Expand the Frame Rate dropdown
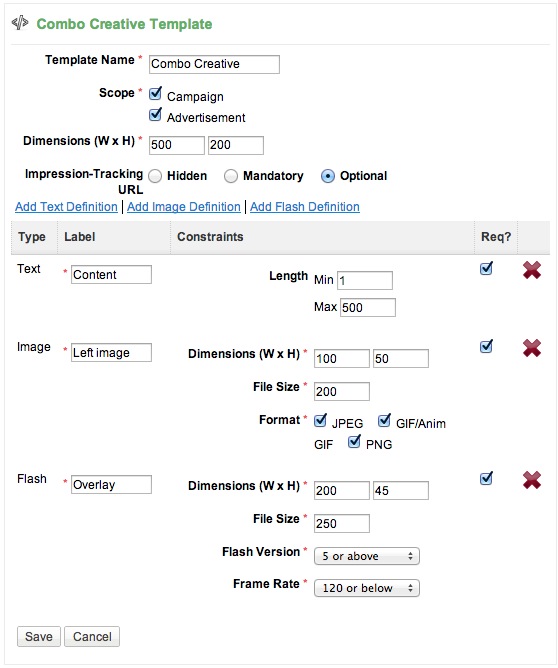Image resolution: width=558 pixels, height=668 pixels. pyautogui.click(x=367, y=588)
